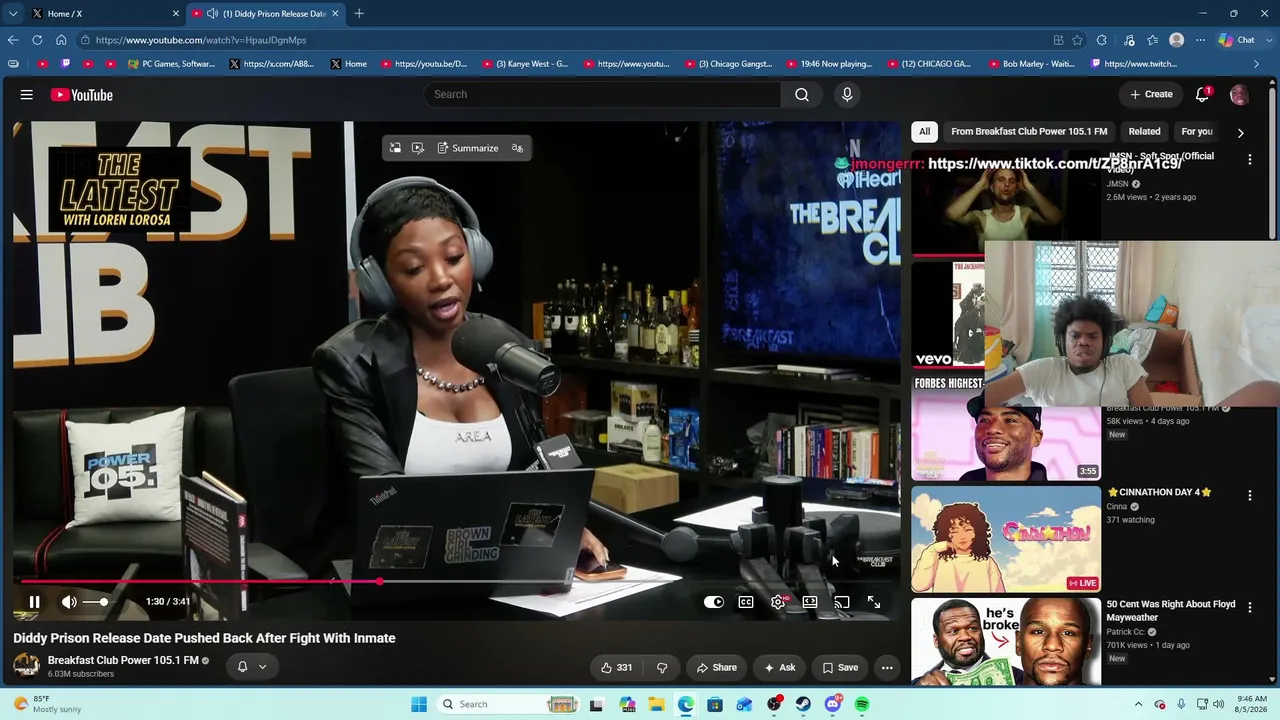1280x720 pixels.
Task: Toggle closed captions (CC) on the video
Action: pyautogui.click(x=746, y=602)
